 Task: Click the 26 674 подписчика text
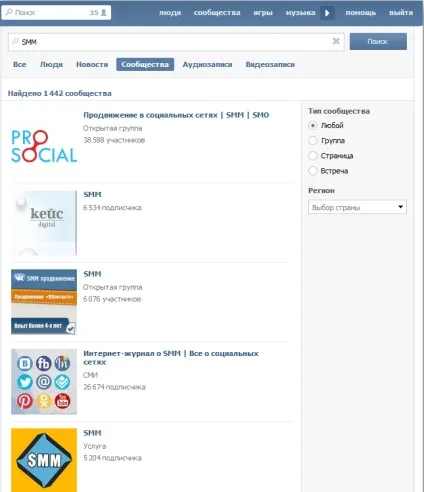point(114,387)
